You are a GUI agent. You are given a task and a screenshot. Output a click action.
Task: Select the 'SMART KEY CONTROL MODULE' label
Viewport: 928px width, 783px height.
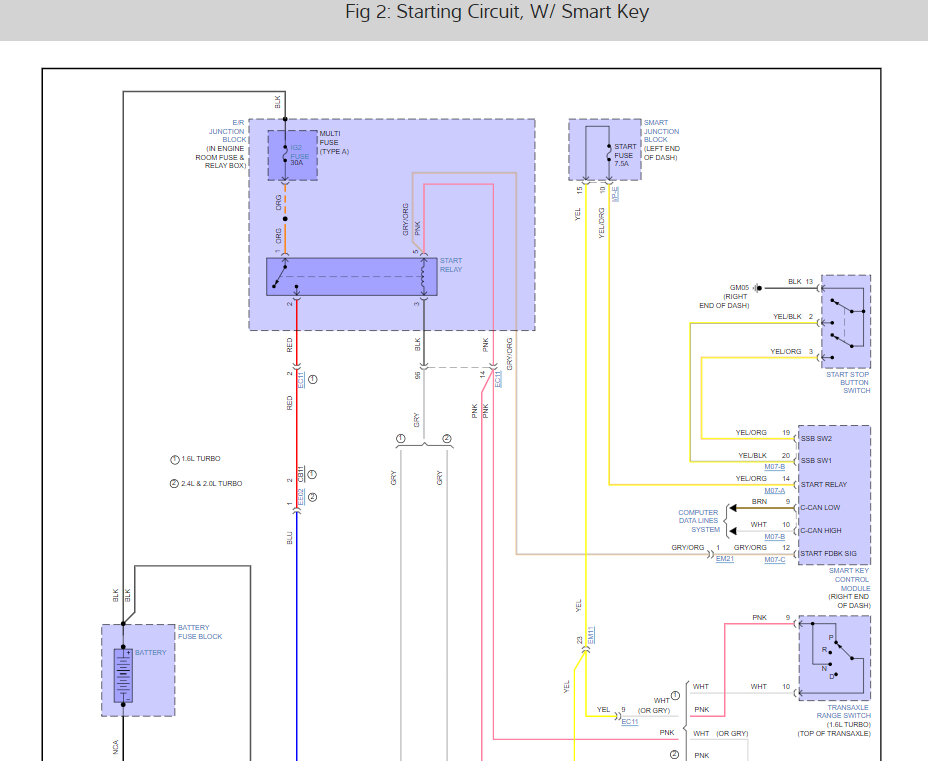point(849,579)
